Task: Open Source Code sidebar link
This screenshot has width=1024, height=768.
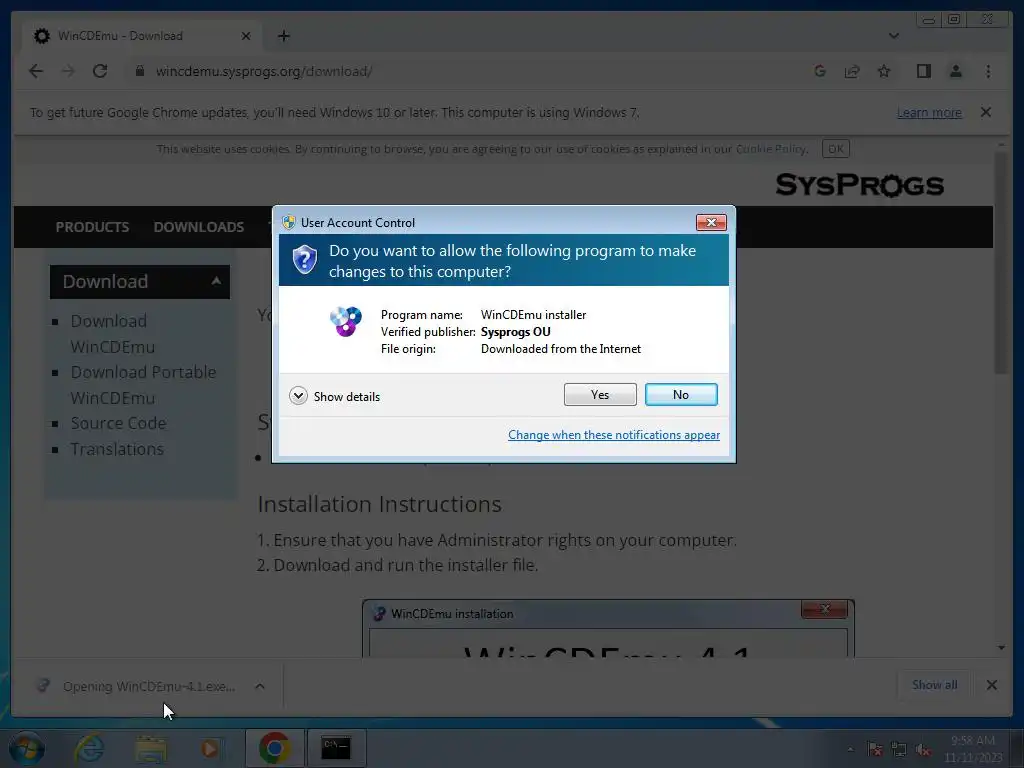Action: pos(118,423)
